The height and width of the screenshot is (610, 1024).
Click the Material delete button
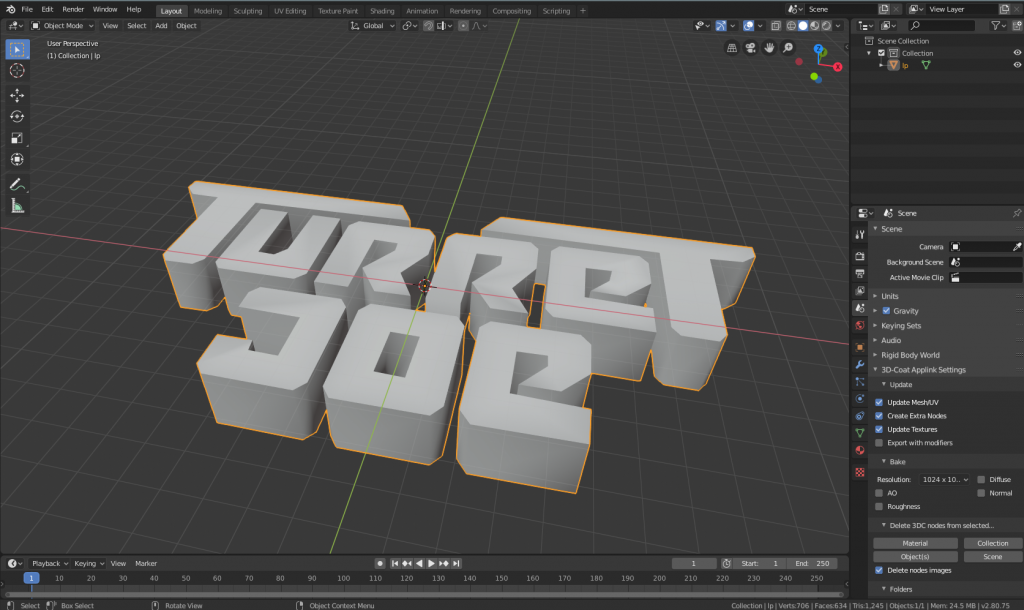[915, 543]
